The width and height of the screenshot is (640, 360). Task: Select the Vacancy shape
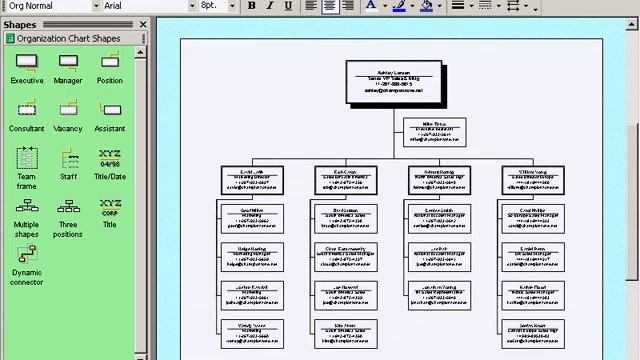click(68, 116)
